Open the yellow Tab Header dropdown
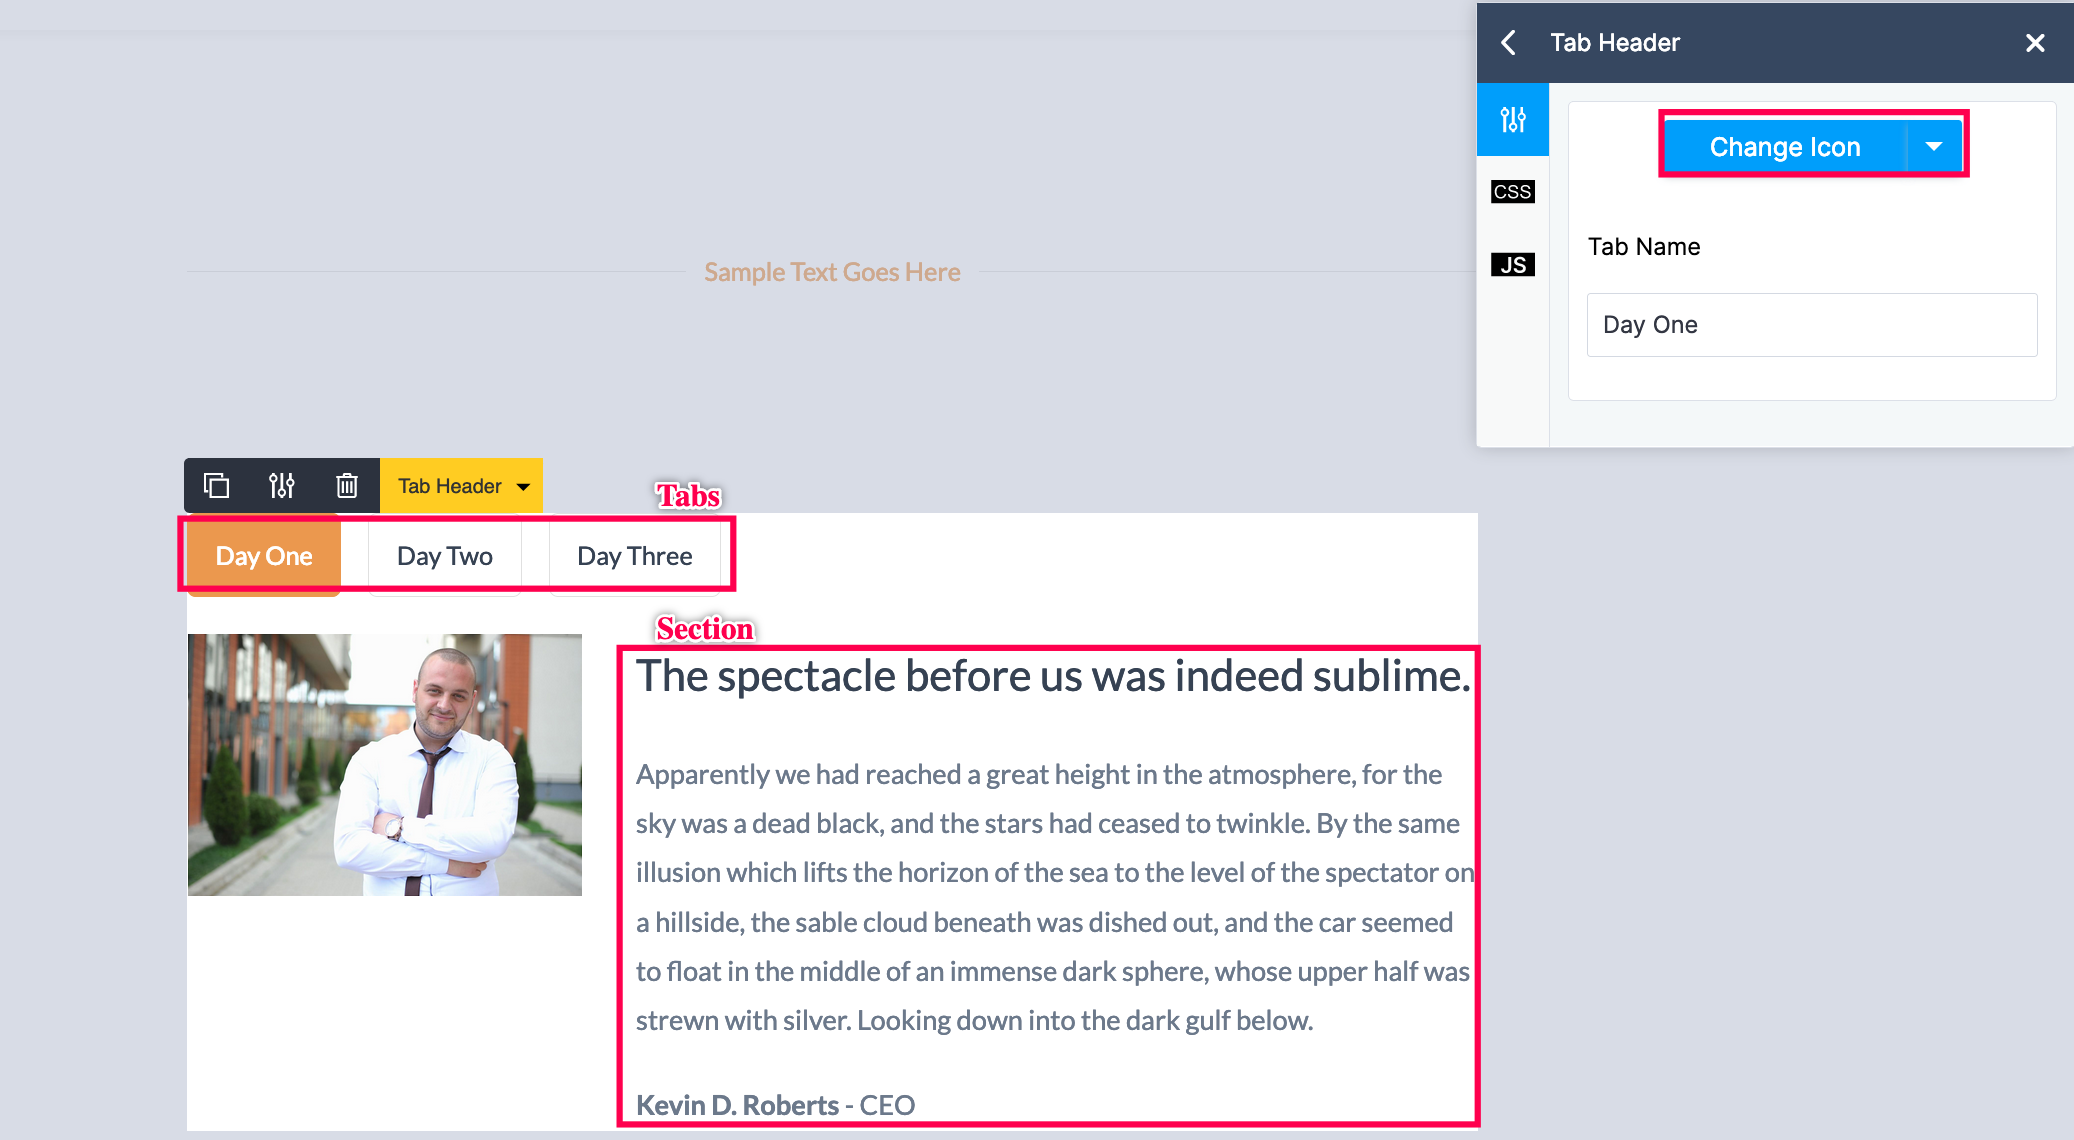This screenshot has width=2074, height=1140. [462, 486]
